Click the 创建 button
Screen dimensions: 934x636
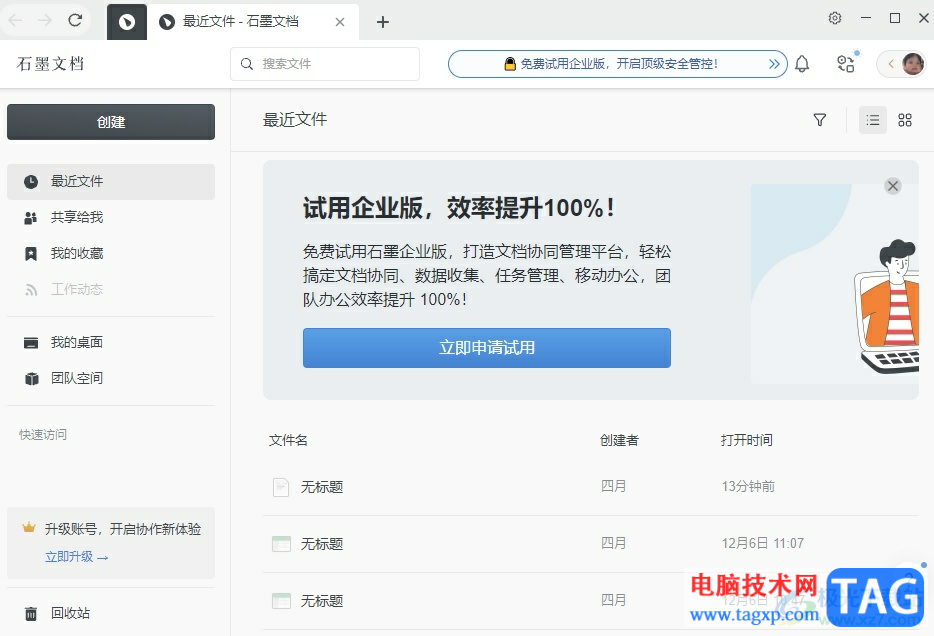click(x=111, y=122)
